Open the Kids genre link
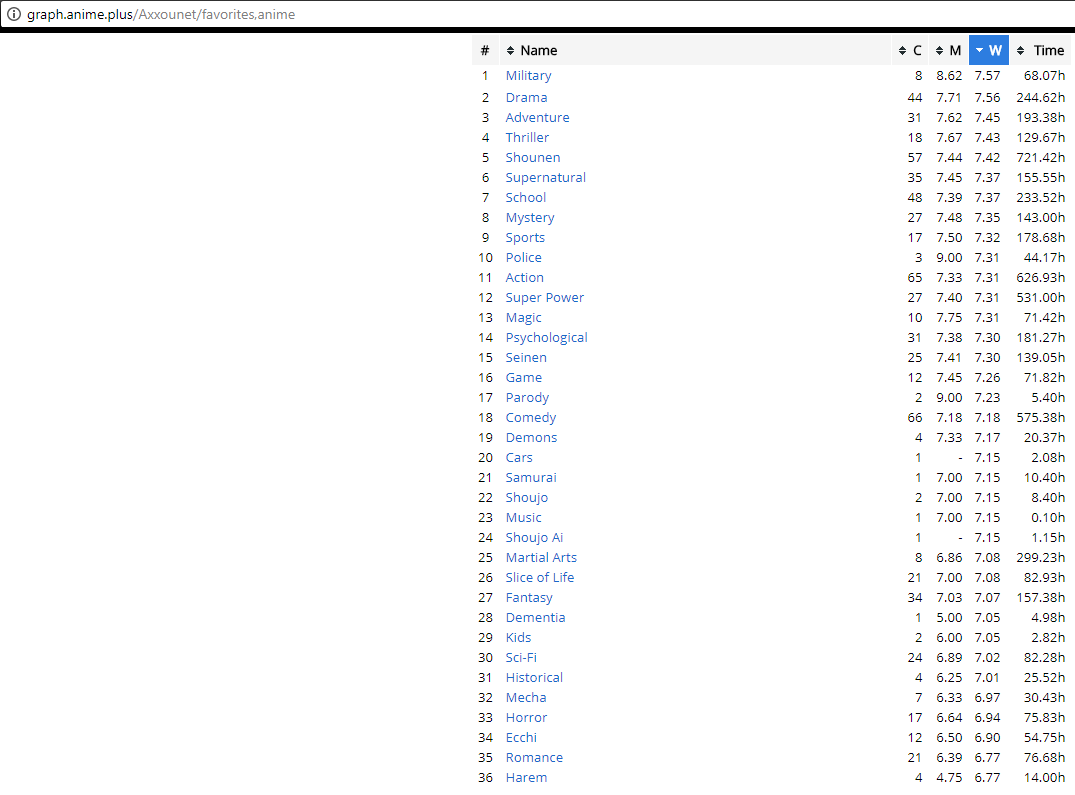 518,637
